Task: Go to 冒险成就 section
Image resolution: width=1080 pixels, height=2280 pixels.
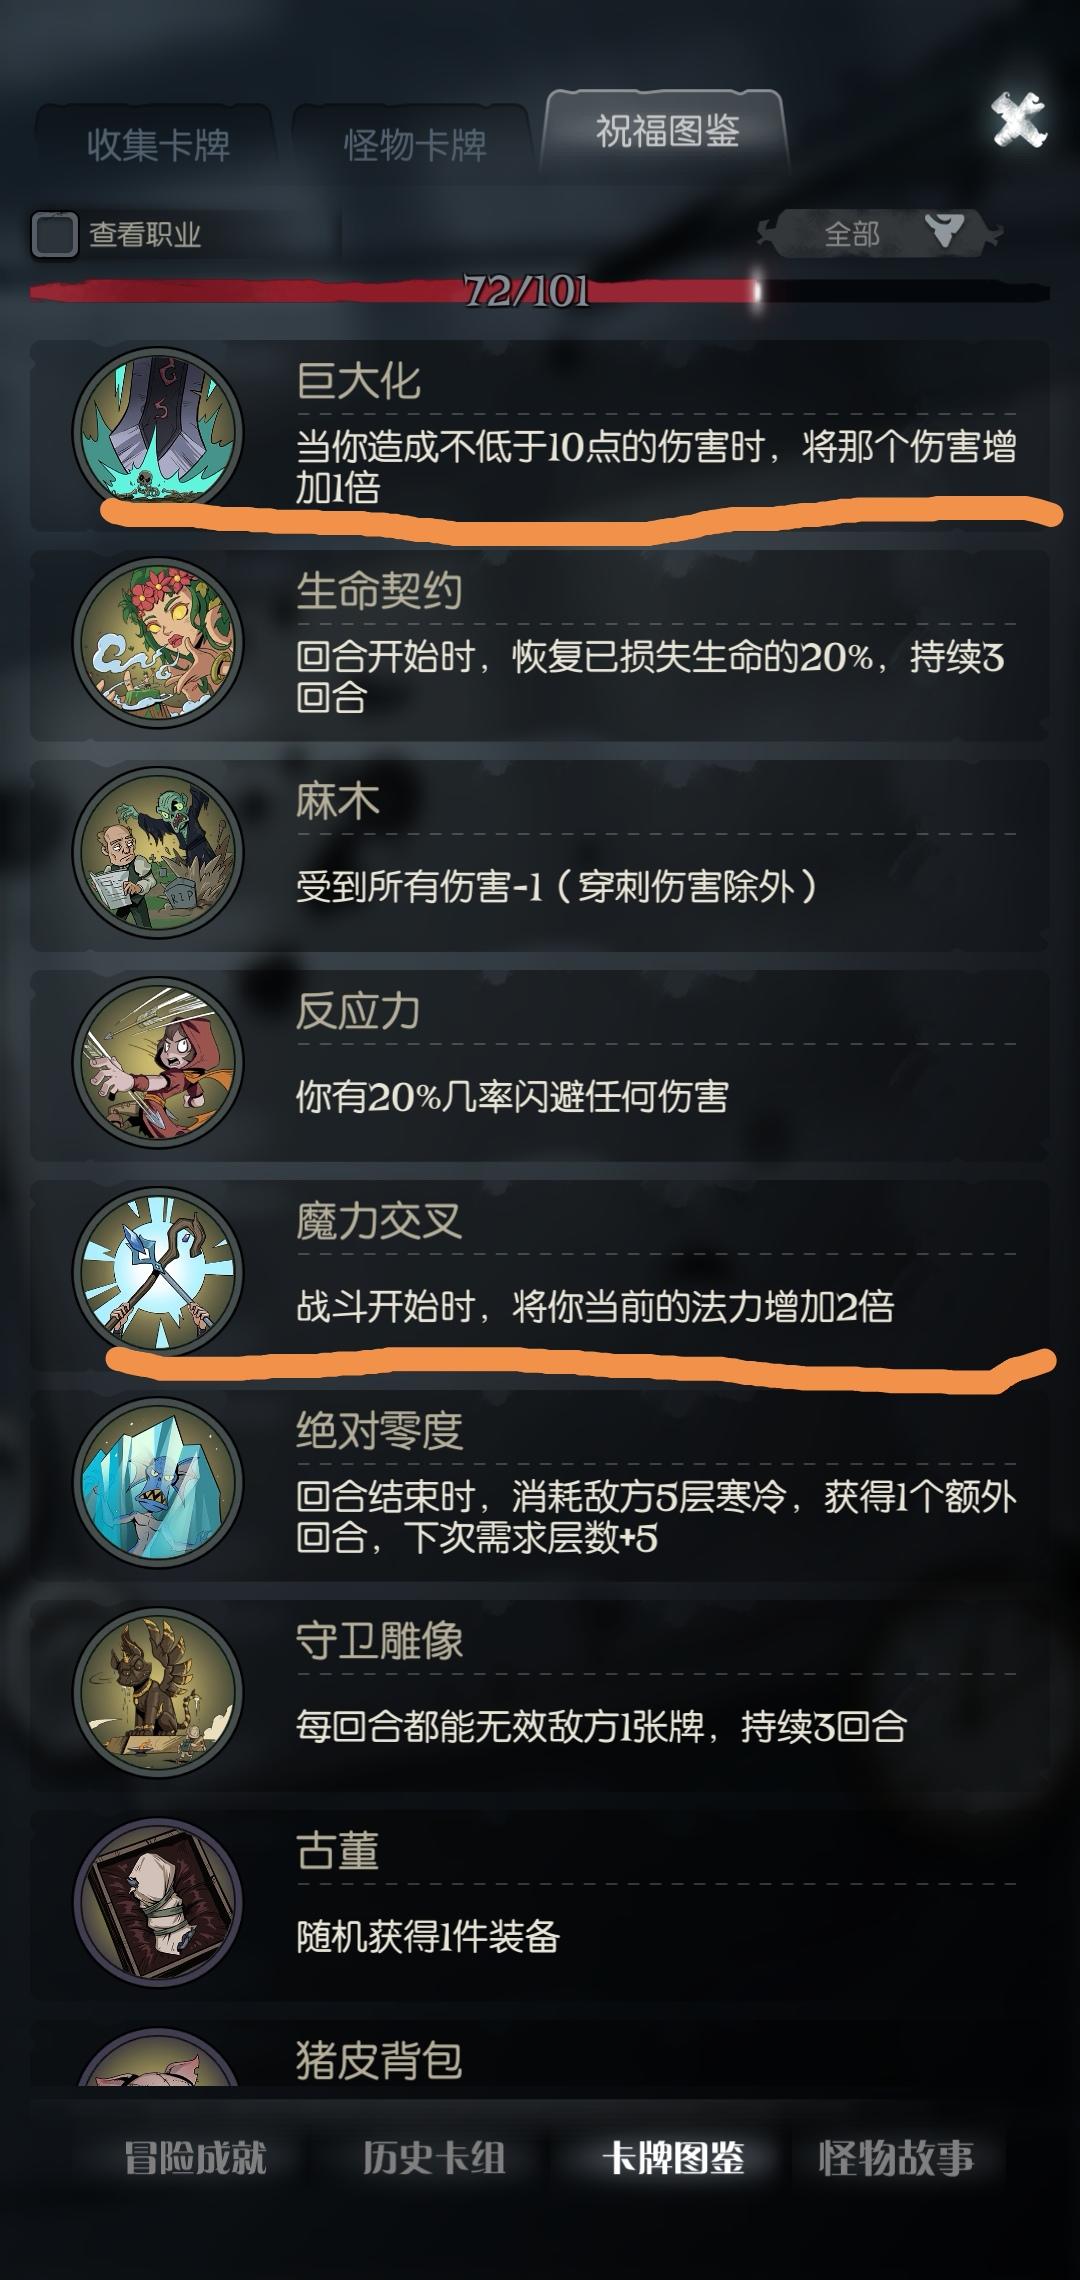Action: pos(195,2158)
